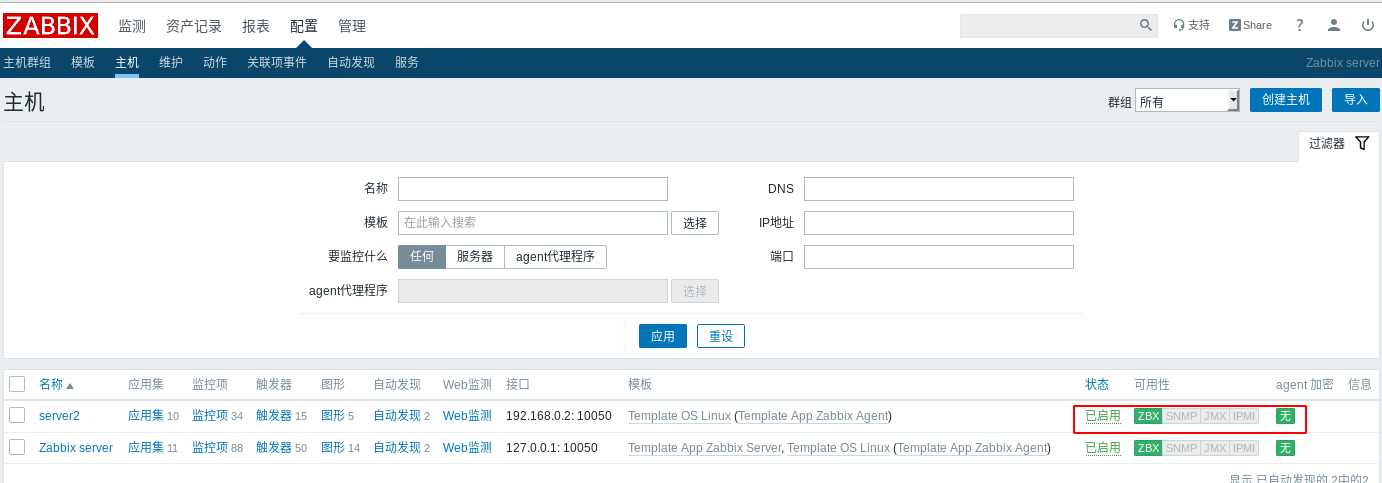Open the user profile icon
The height and width of the screenshot is (483, 1382).
click(1334, 25)
